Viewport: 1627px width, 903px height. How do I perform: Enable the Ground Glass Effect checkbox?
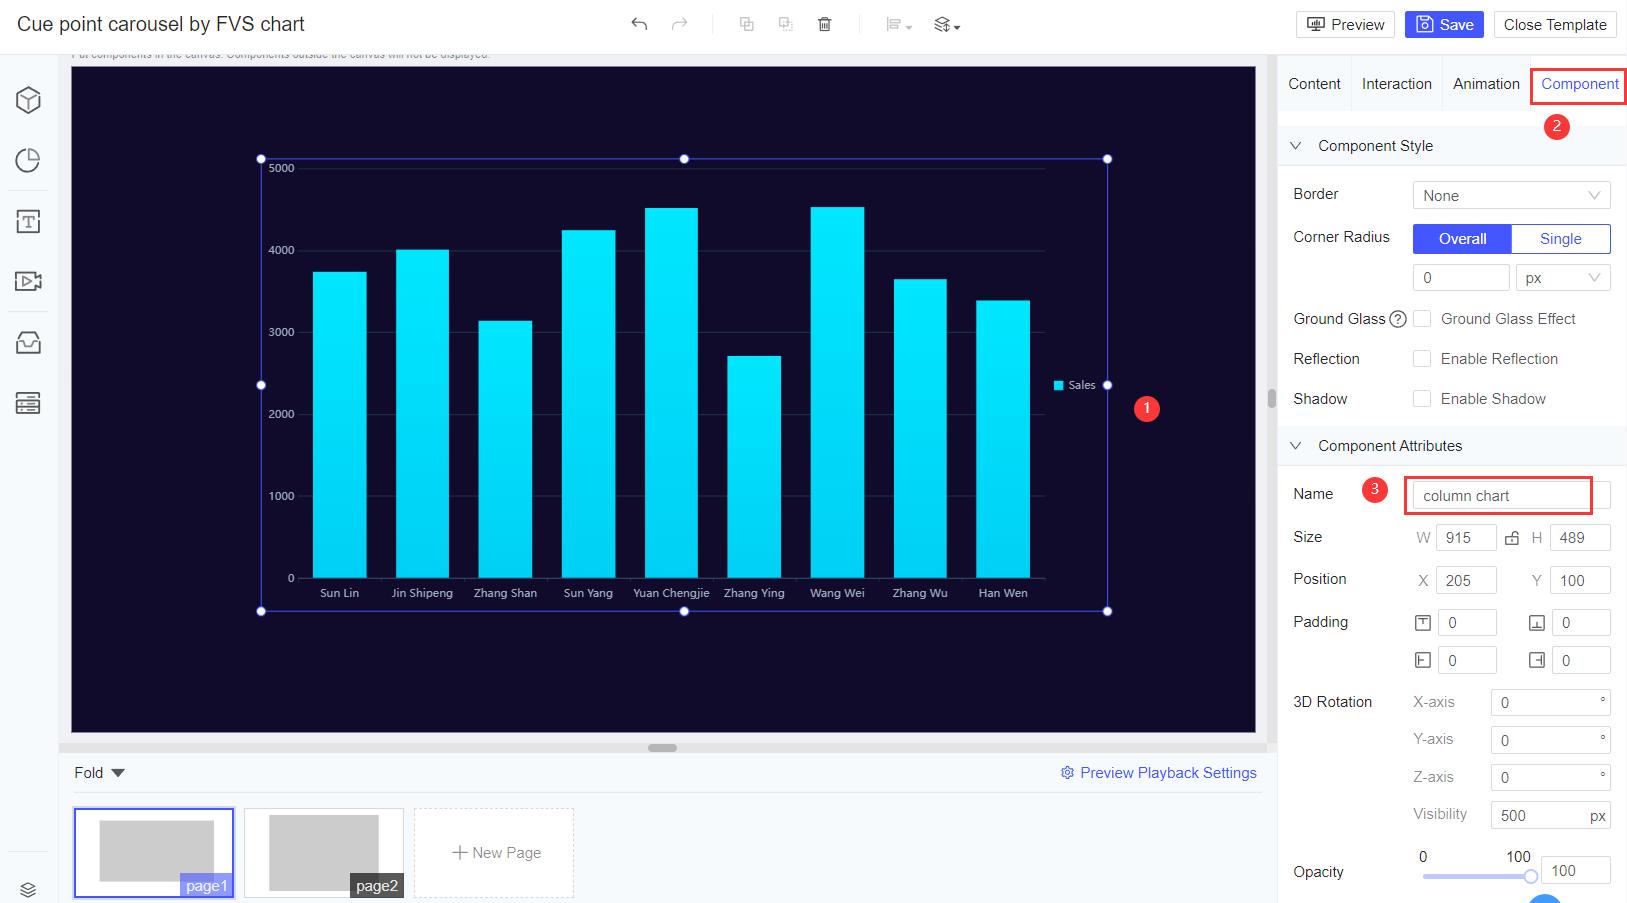click(x=1422, y=318)
